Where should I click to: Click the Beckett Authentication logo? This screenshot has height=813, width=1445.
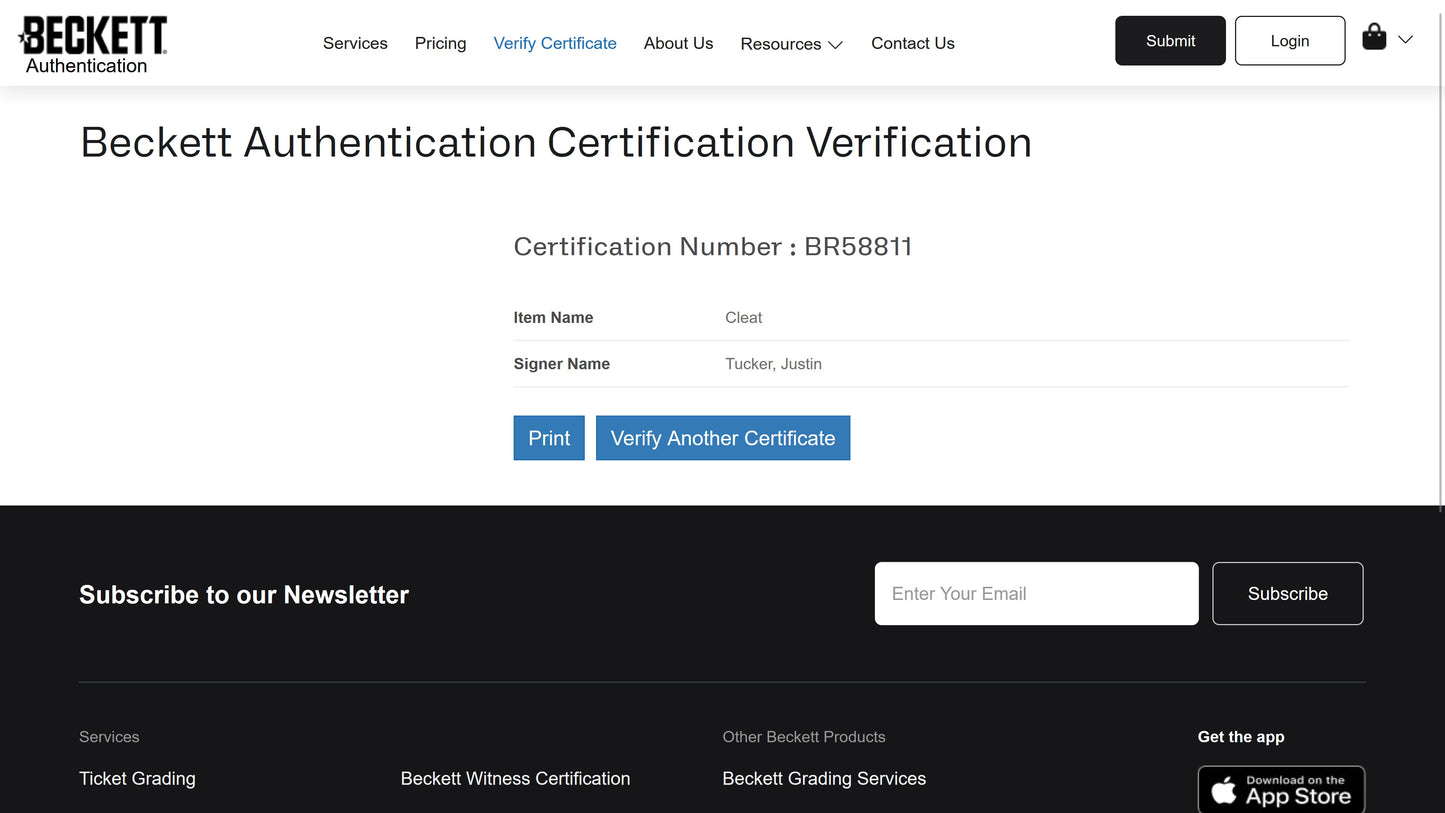[92, 45]
